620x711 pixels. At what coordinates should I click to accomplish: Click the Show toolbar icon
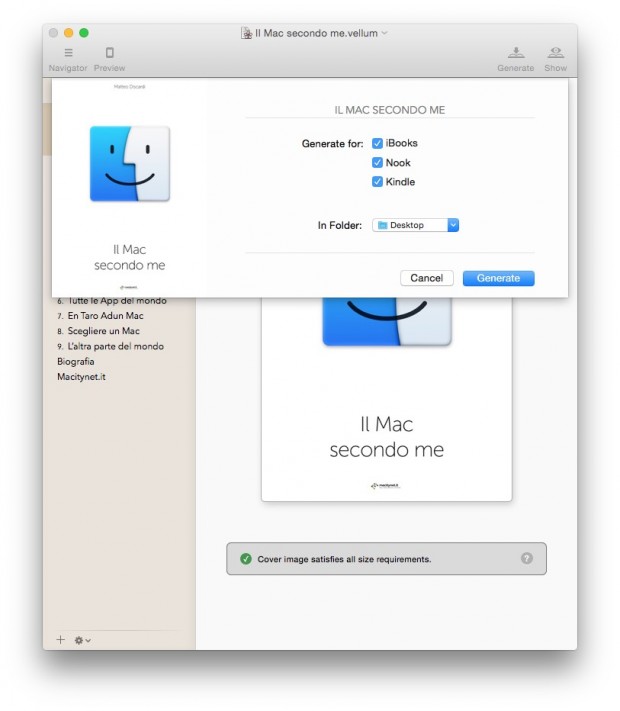556,53
